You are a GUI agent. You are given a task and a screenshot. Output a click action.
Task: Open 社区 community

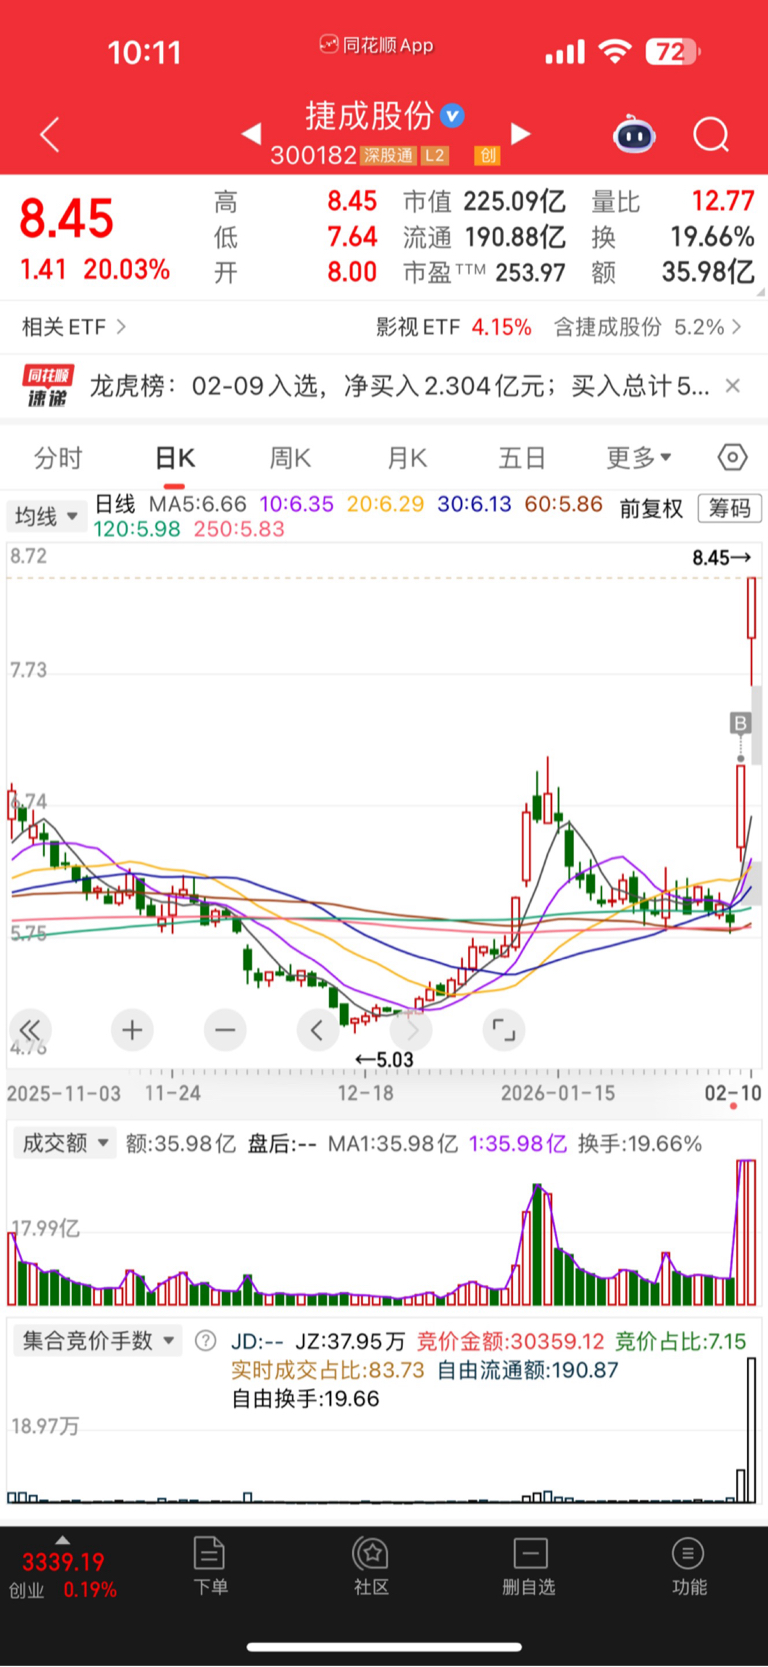pos(371,1566)
